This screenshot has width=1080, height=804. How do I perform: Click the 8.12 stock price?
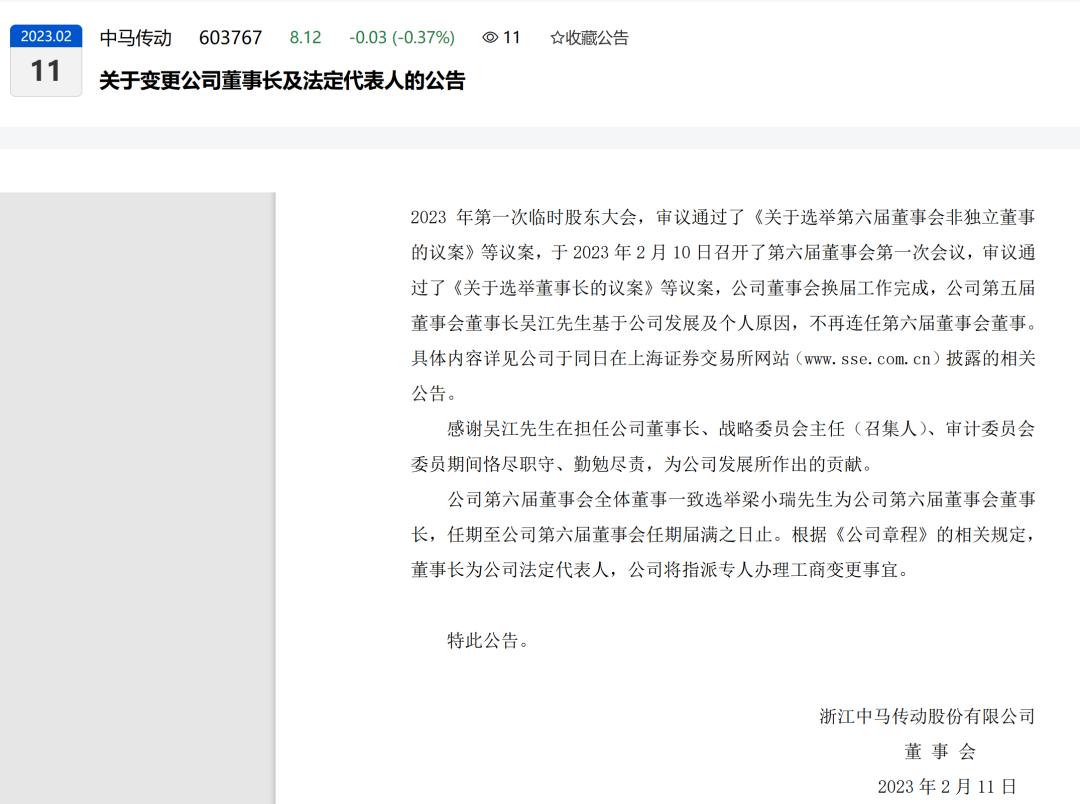(x=305, y=38)
